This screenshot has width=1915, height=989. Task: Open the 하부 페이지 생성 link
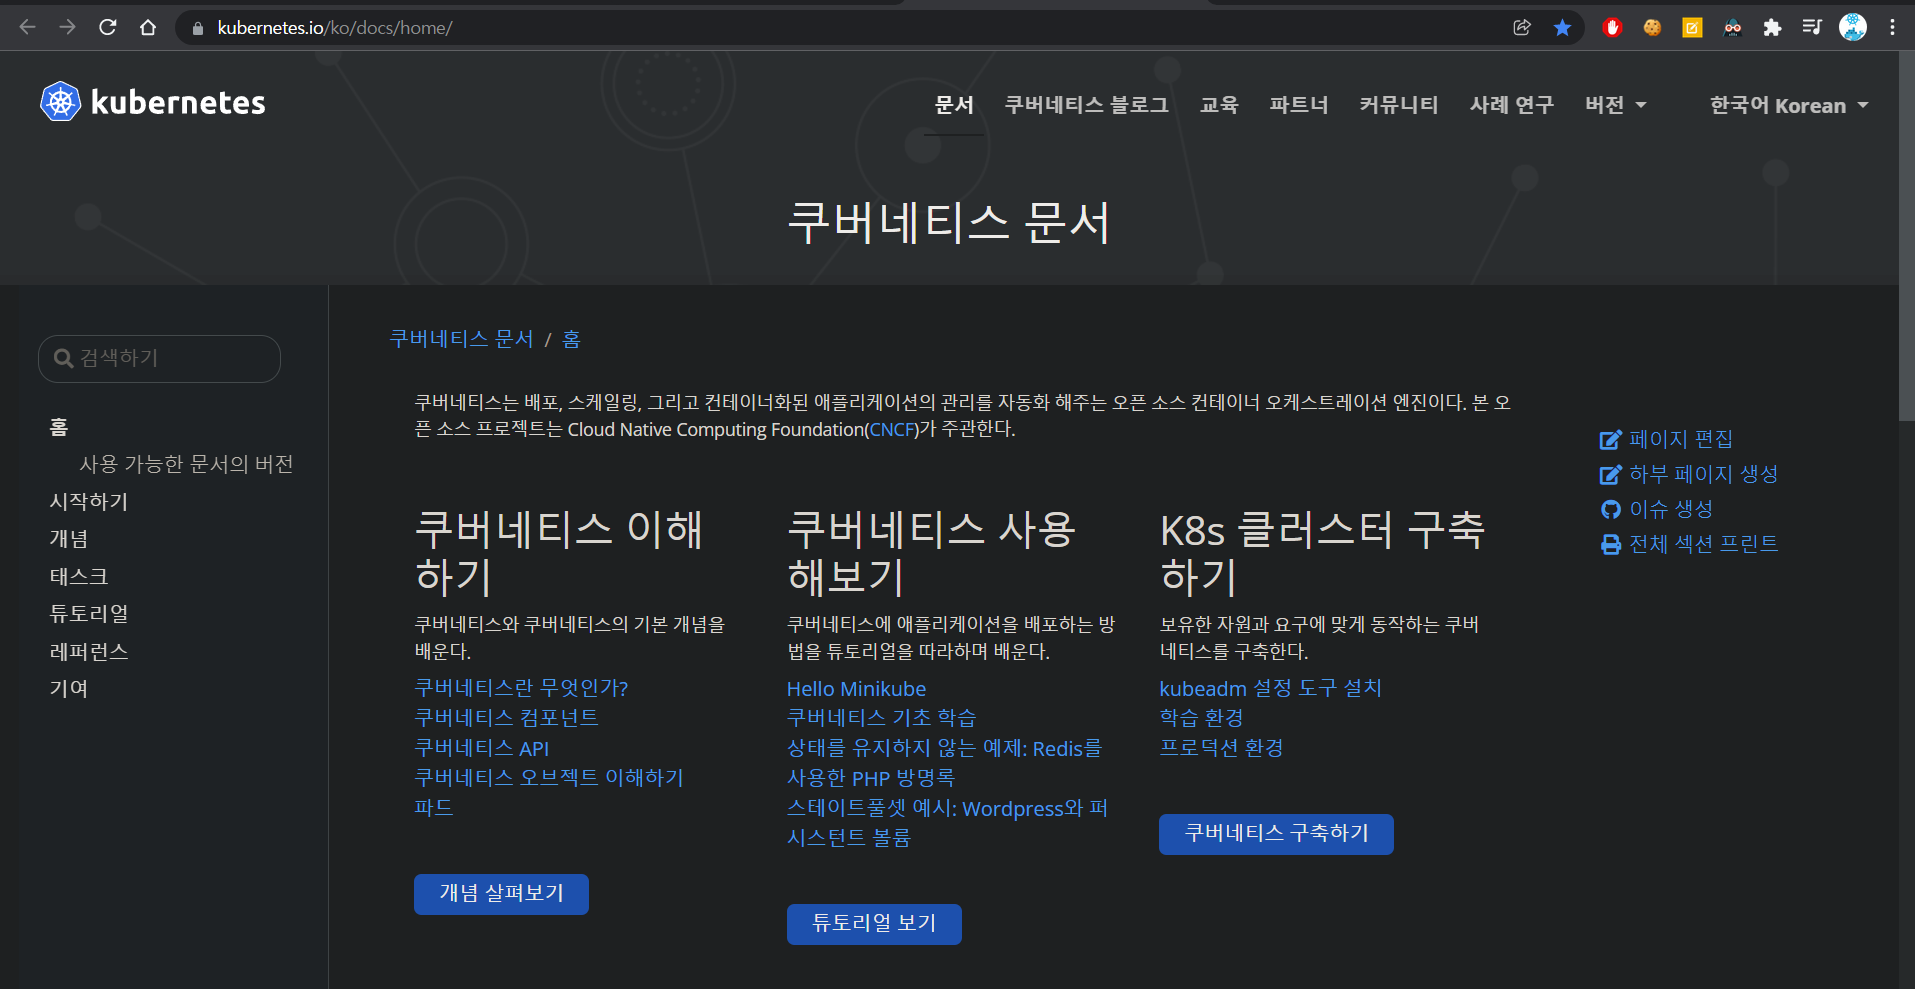[1704, 475]
